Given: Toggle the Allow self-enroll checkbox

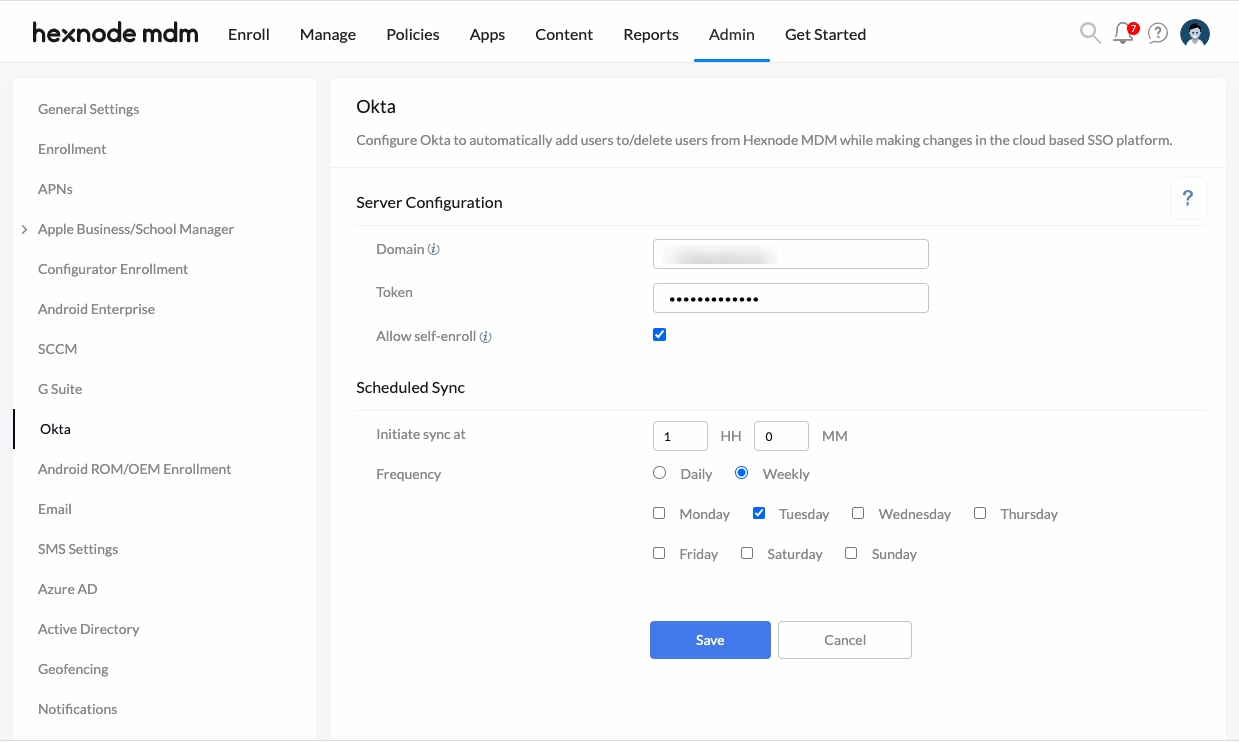Looking at the screenshot, I should 659,335.
